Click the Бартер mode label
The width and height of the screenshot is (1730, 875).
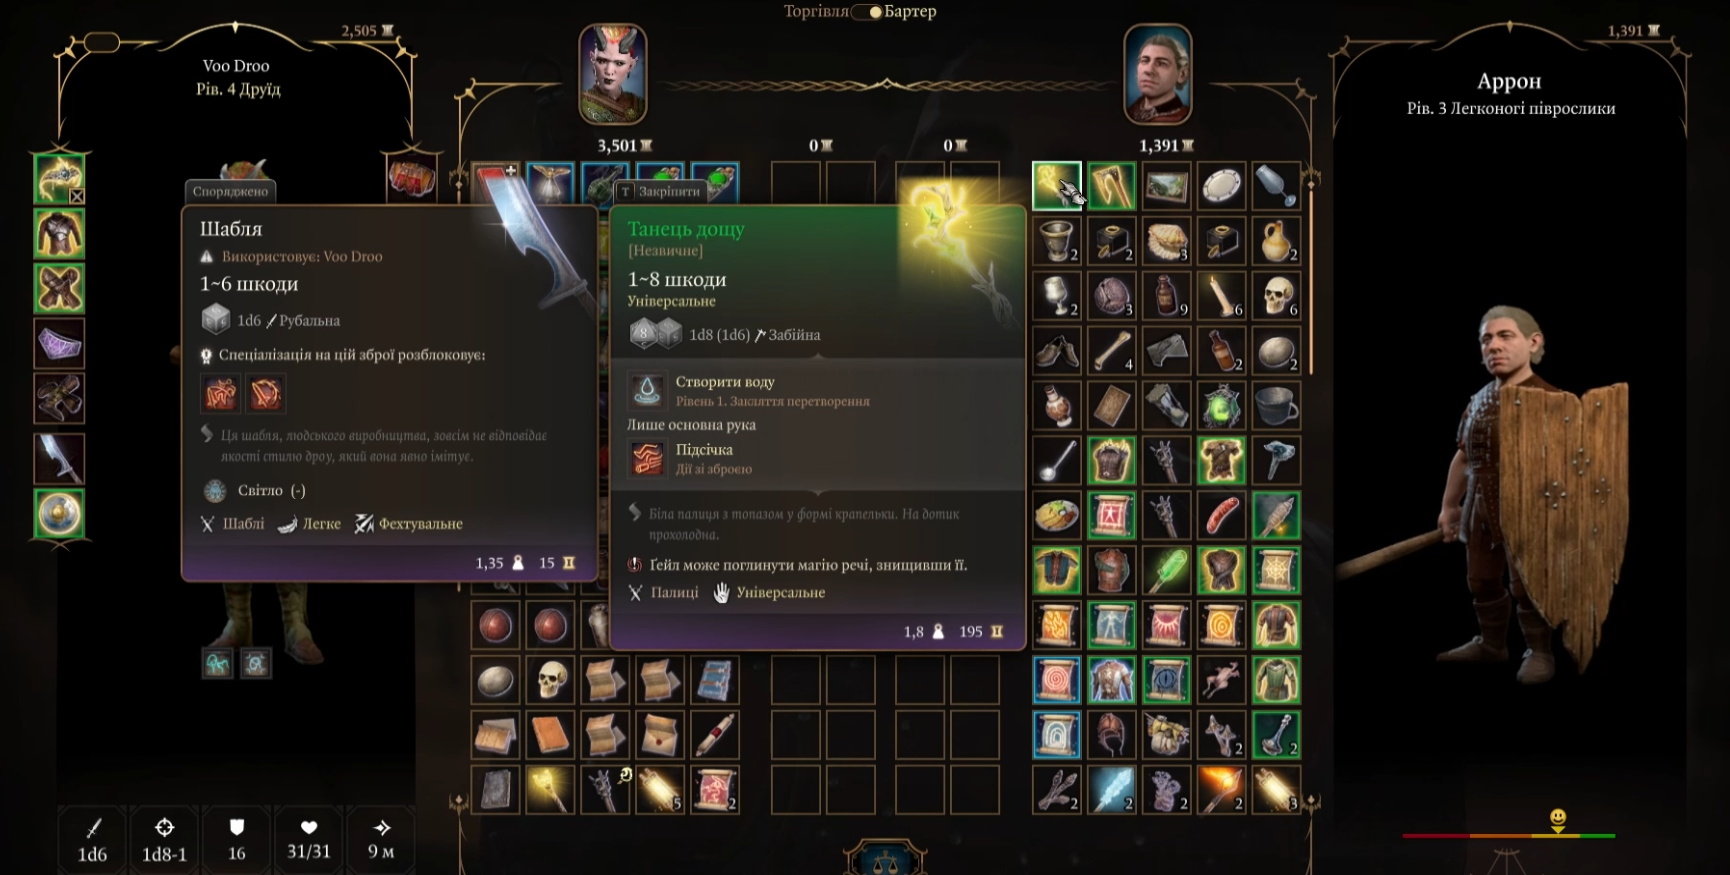coord(910,12)
